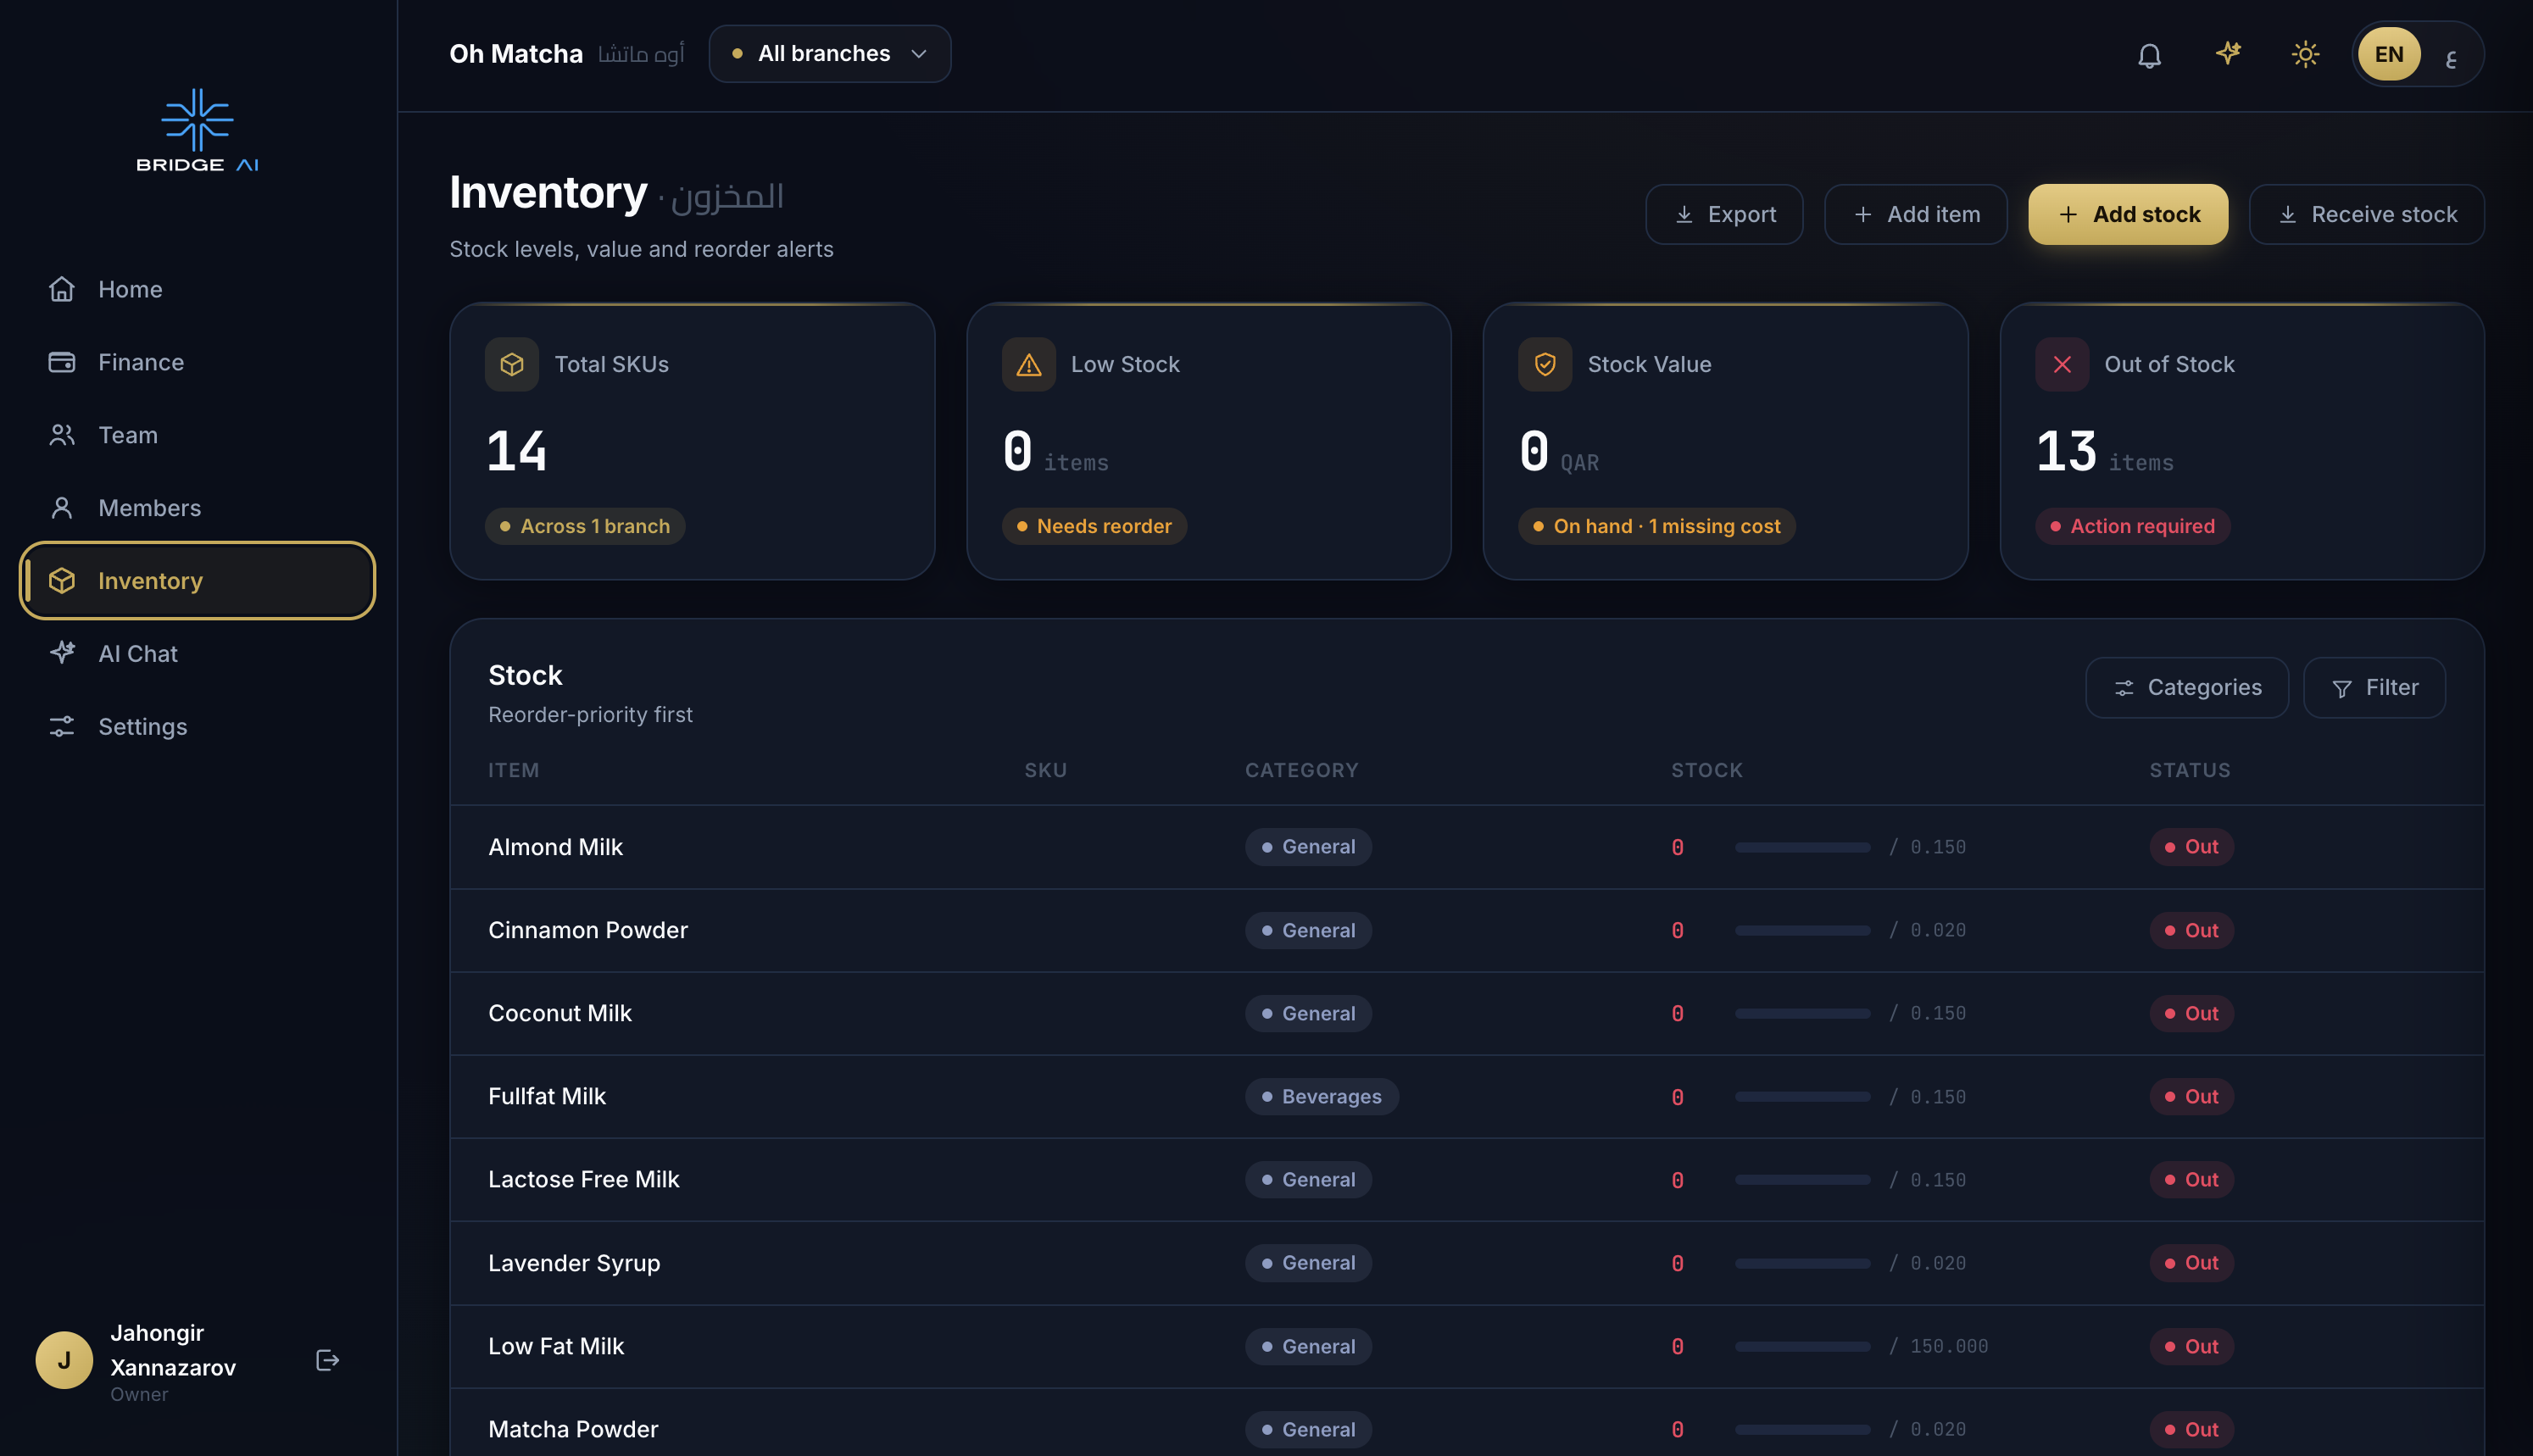The image size is (2533, 1456).
Task: Open the Lactose Free Milk item
Action: [1467, 1180]
